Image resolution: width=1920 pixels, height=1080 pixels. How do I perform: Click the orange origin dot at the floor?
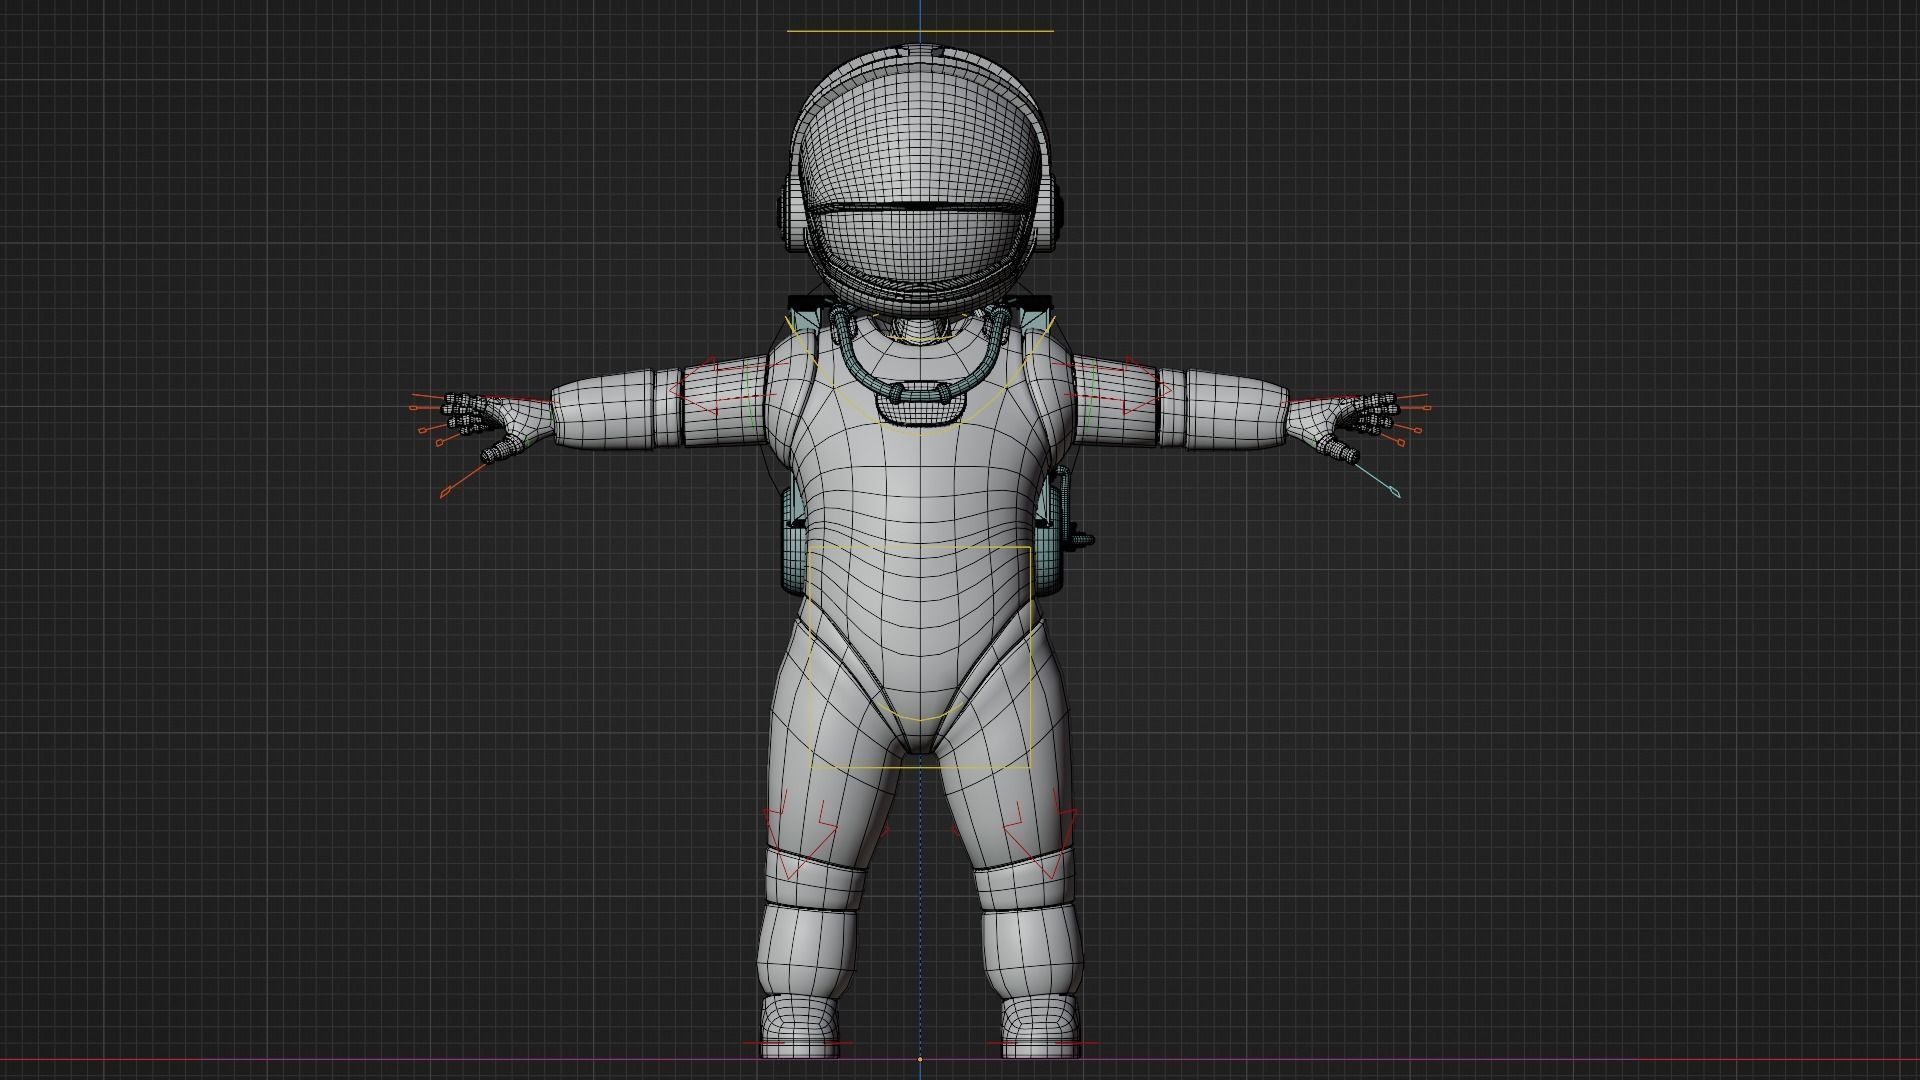tap(920, 1059)
